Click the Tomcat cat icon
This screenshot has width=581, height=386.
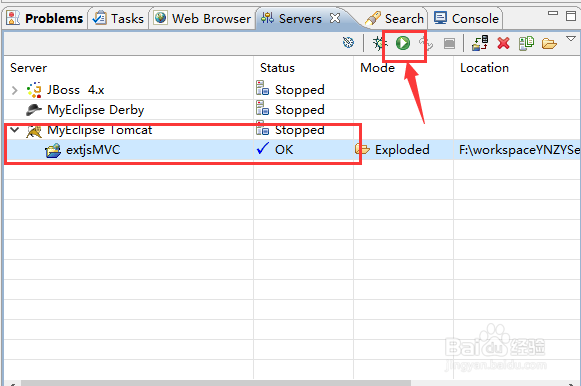[34, 131]
